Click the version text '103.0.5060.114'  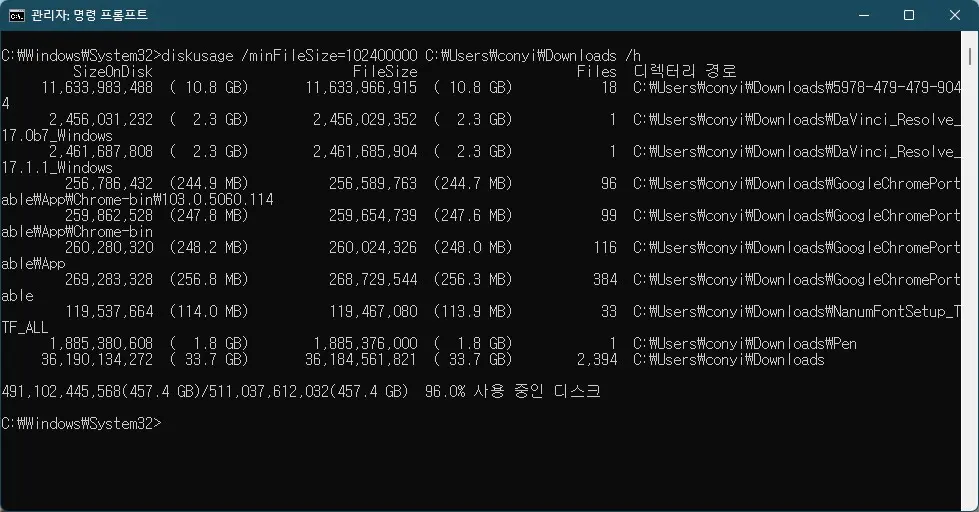(x=217, y=200)
